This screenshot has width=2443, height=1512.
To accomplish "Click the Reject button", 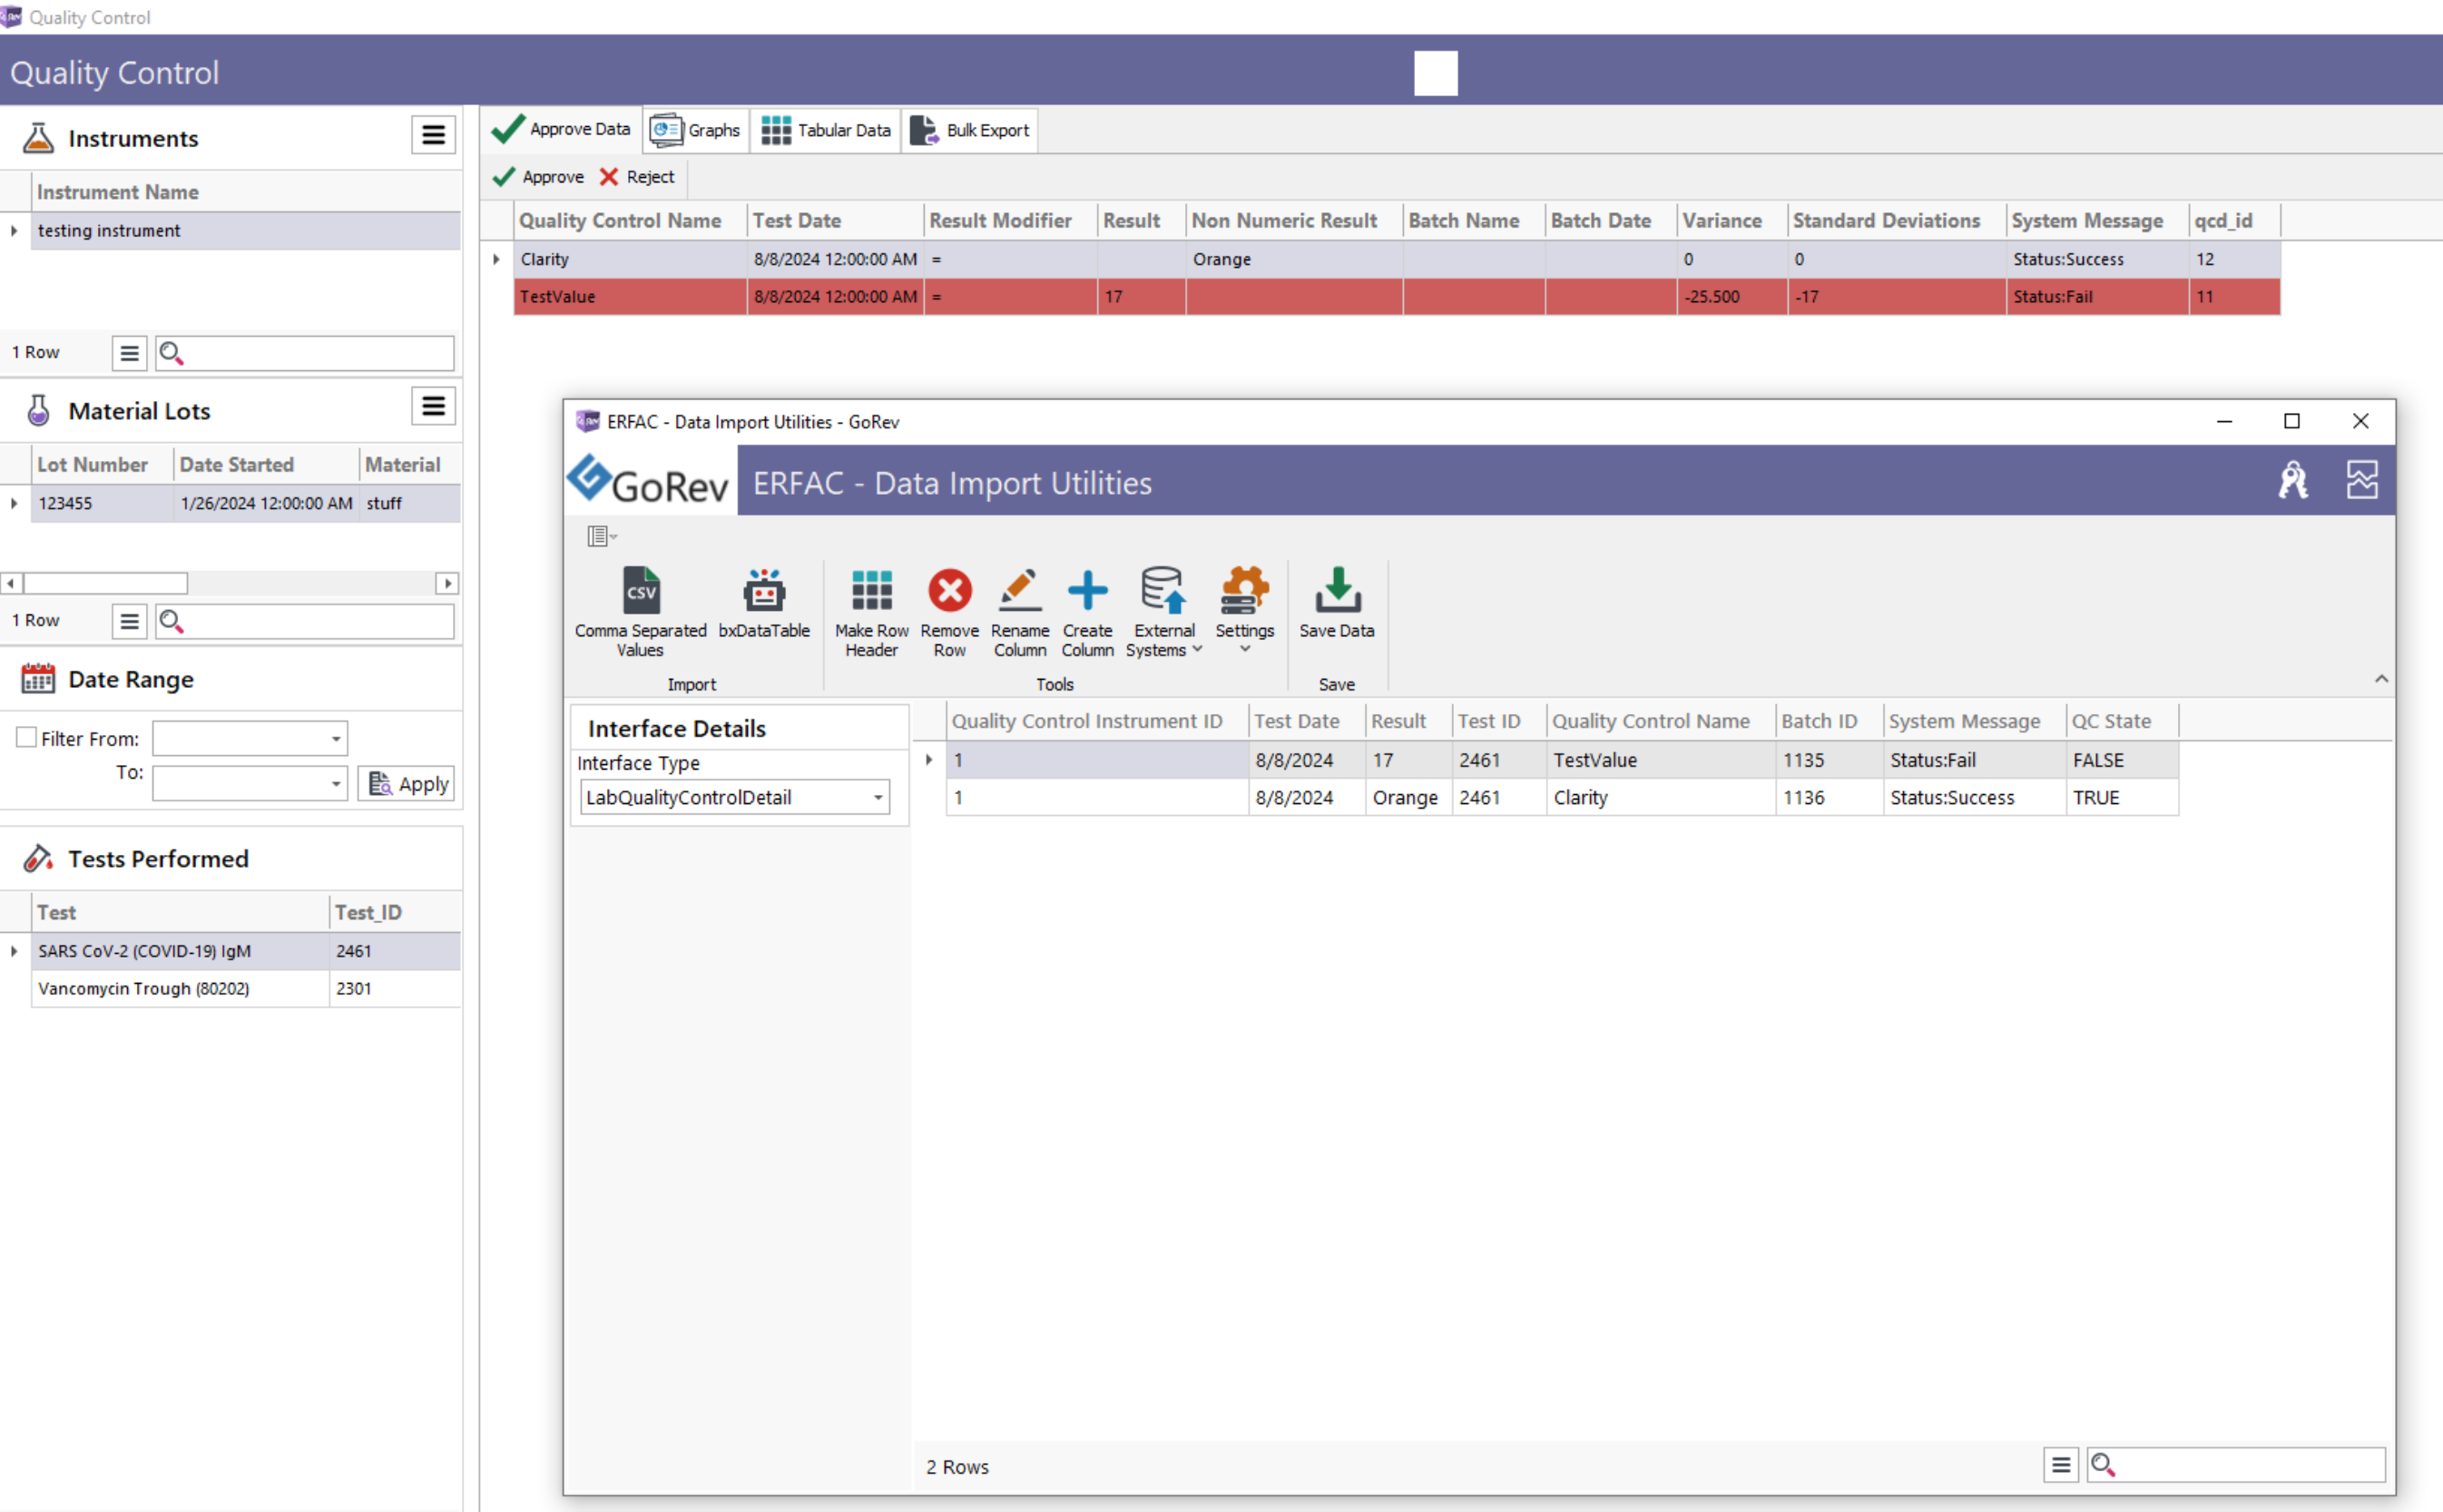I will [x=637, y=177].
